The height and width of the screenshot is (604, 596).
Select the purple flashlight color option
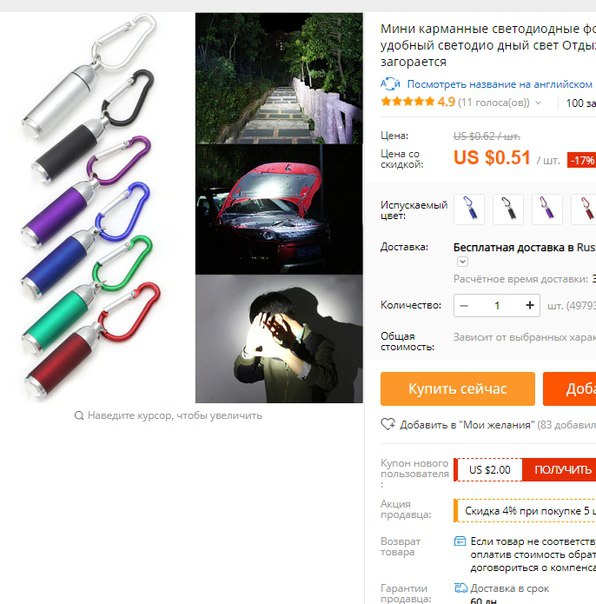(x=547, y=209)
